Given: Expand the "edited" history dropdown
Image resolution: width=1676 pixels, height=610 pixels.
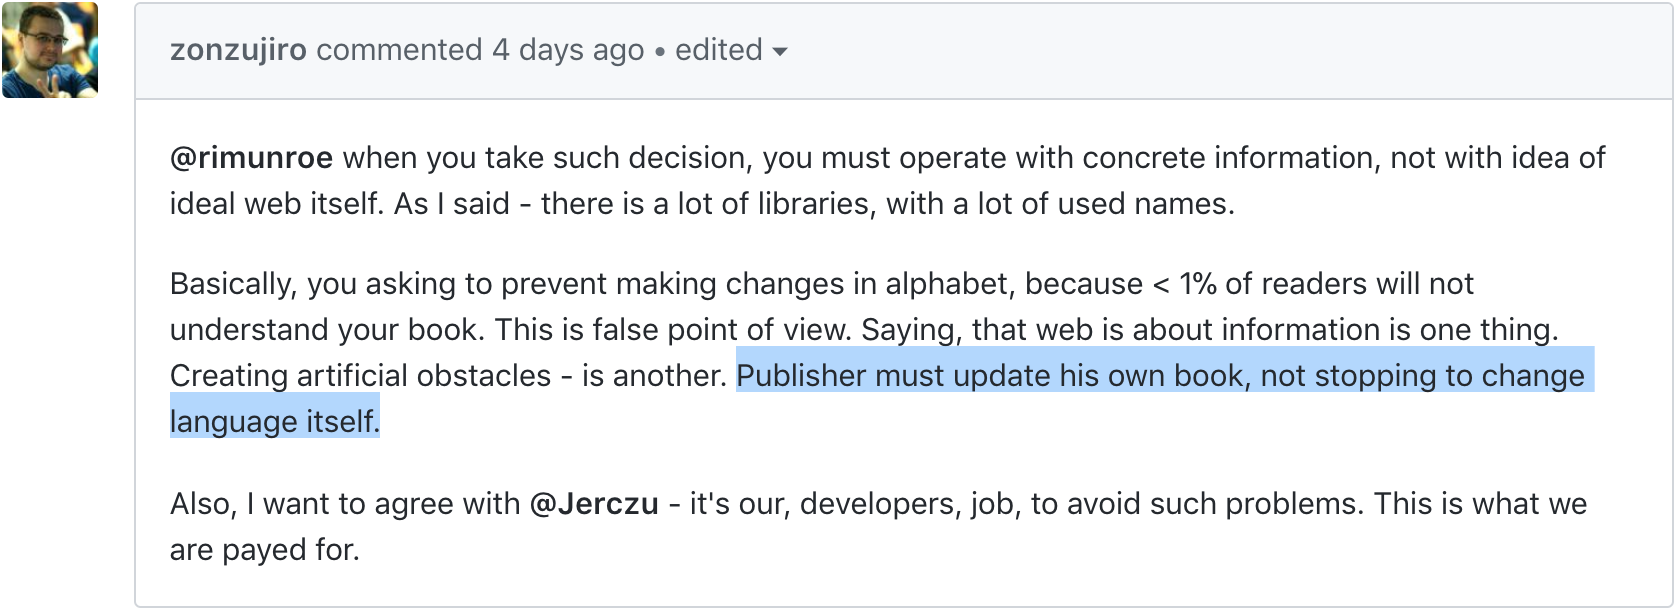Looking at the screenshot, I should [719, 50].
